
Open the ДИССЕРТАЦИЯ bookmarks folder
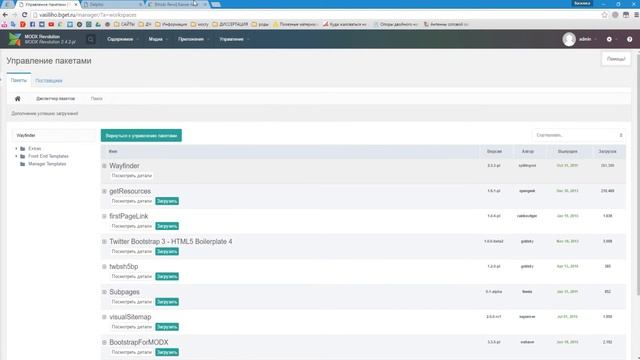(230, 24)
